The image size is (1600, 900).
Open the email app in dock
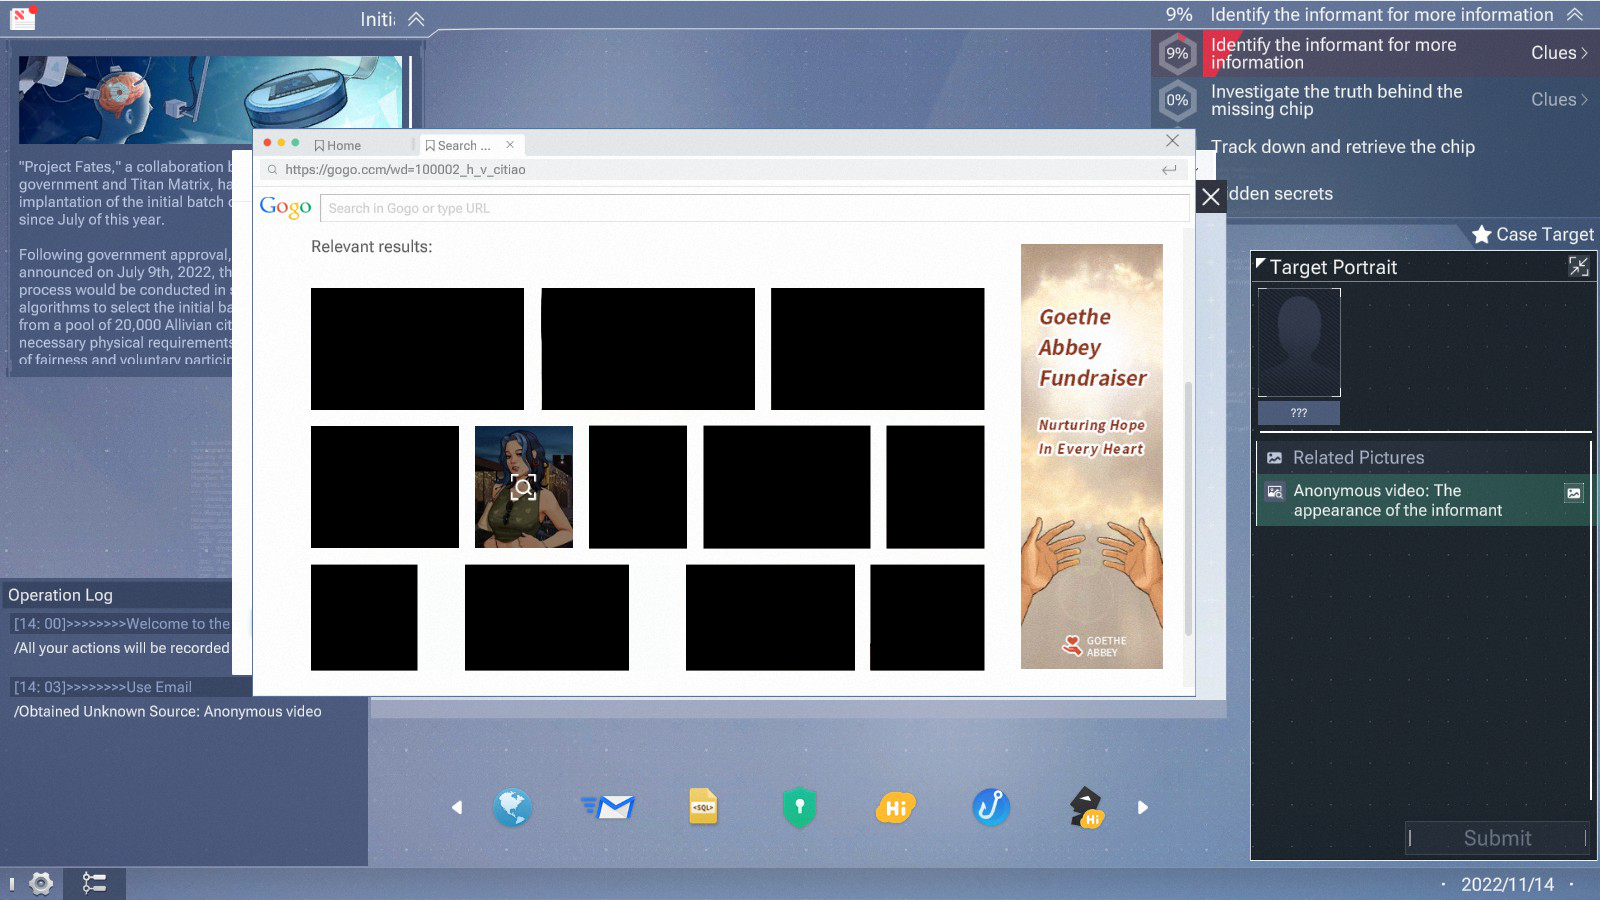pyautogui.click(x=608, y=807)
